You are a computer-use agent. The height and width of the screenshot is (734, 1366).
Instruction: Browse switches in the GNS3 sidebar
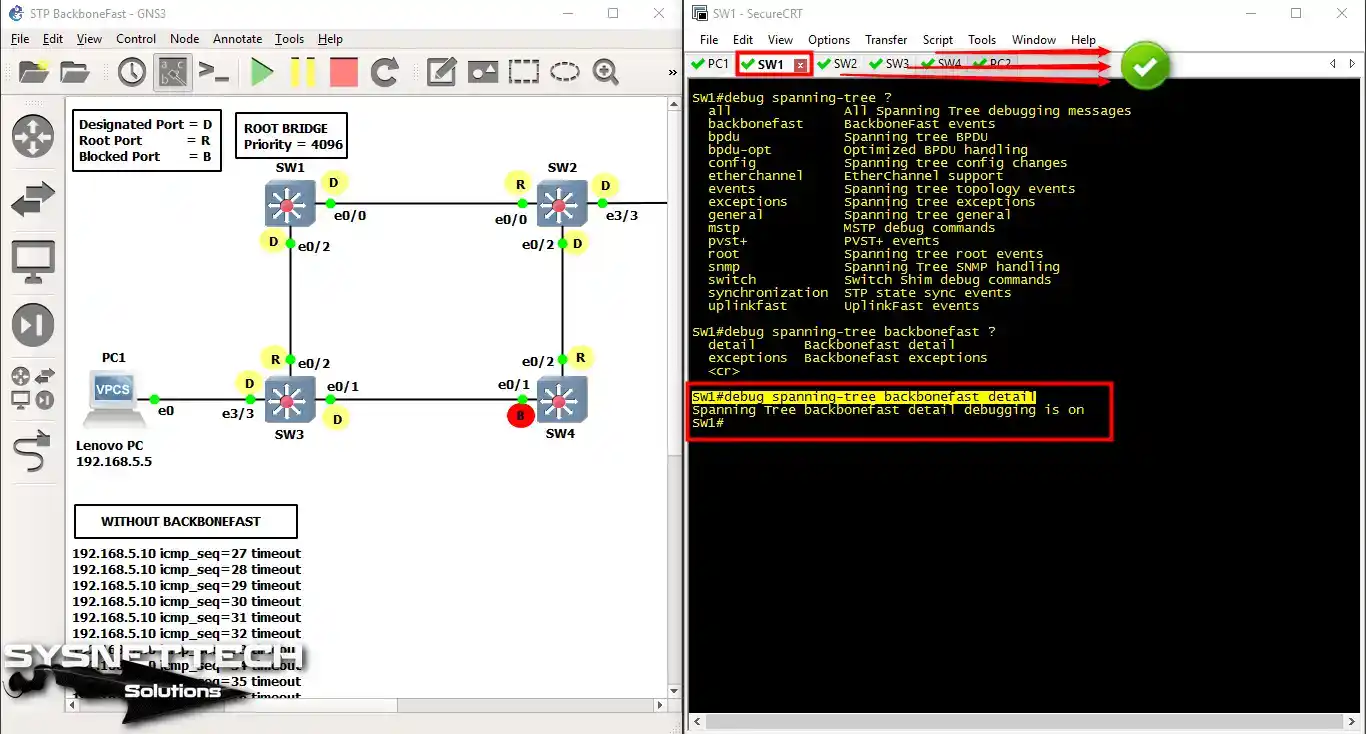pyautogui.click(x=33, y=199)
